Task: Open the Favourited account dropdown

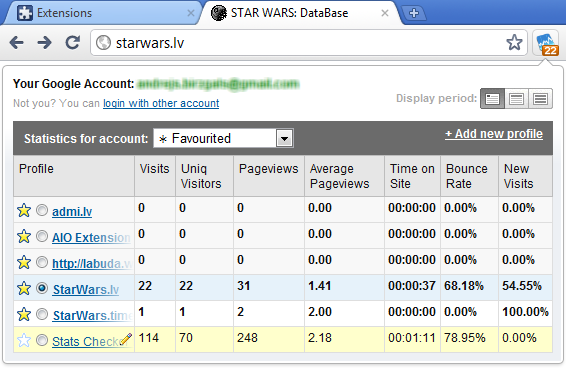Action: (223, 138)
